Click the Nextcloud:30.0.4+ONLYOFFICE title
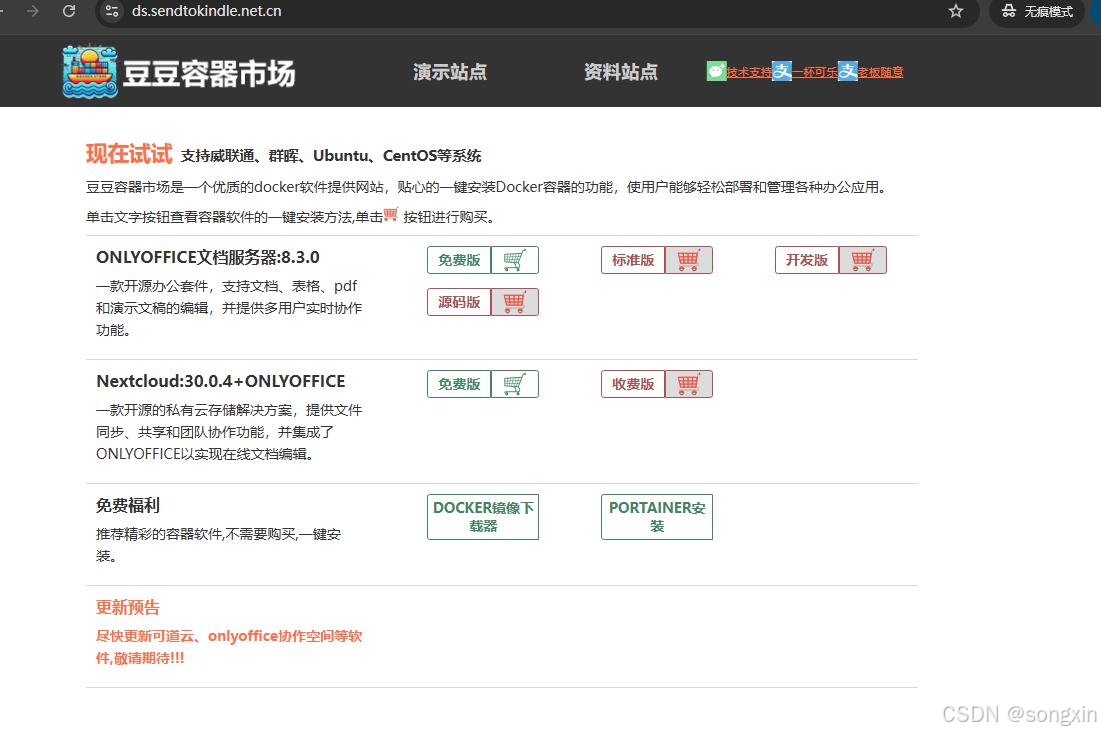The width and height of the screenshot is (1101, 734). tap(220, 381)
